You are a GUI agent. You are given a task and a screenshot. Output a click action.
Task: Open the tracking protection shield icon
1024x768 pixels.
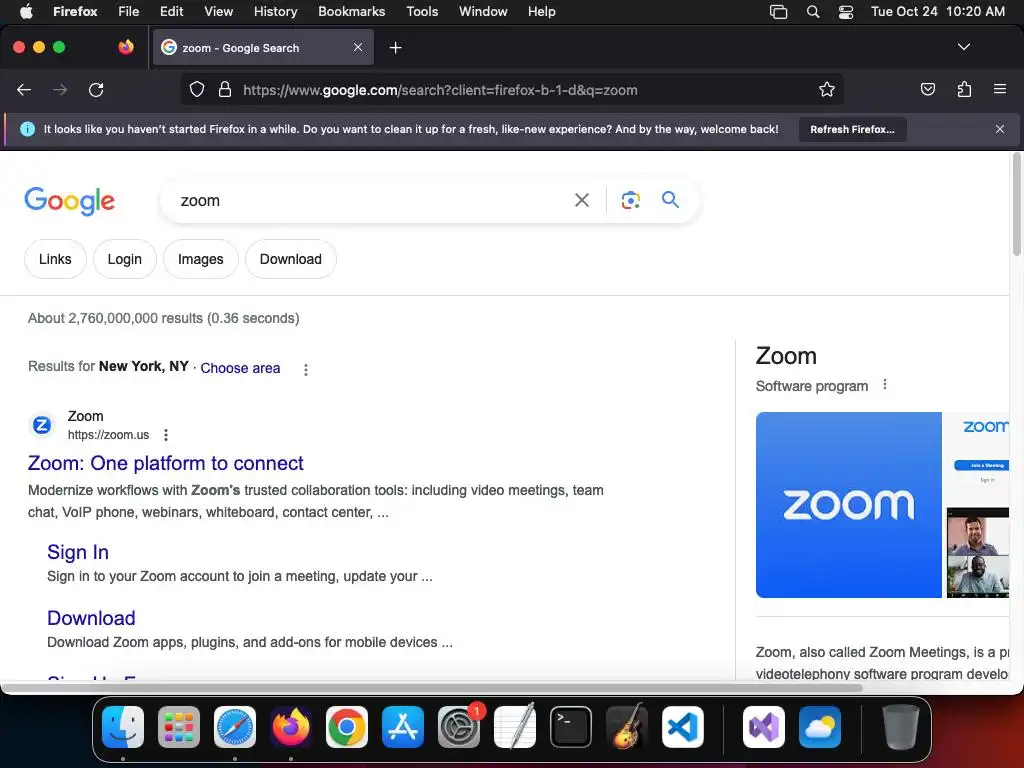coord(197,89)
